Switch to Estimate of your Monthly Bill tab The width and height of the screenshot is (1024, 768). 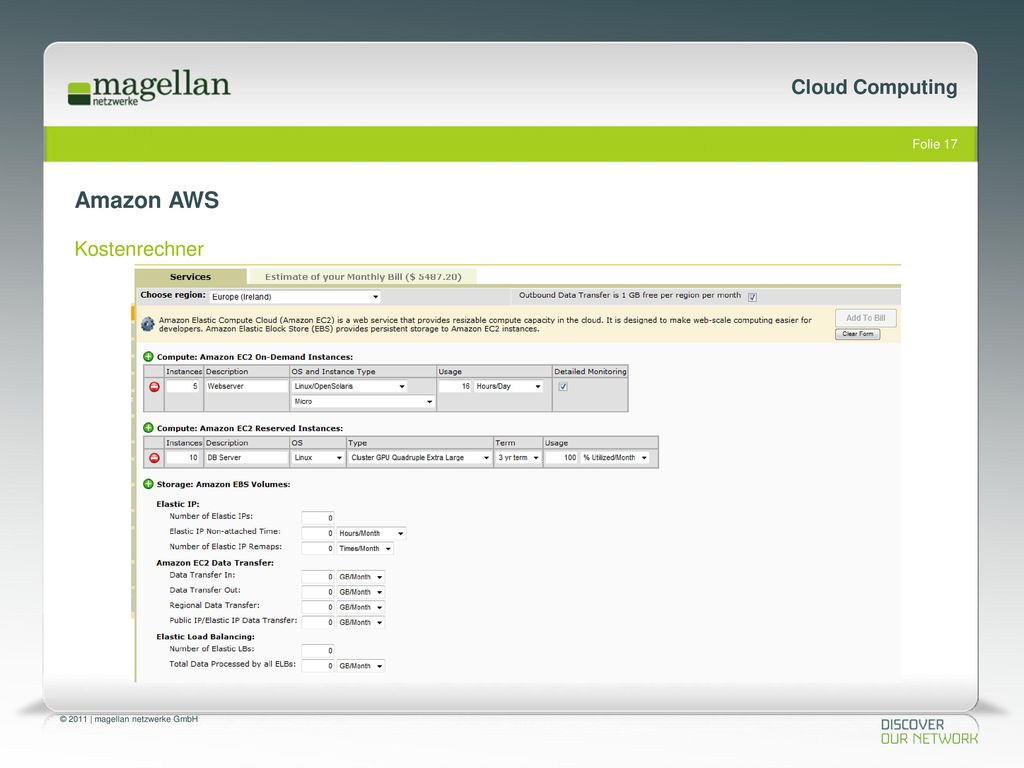click(362, 277)
